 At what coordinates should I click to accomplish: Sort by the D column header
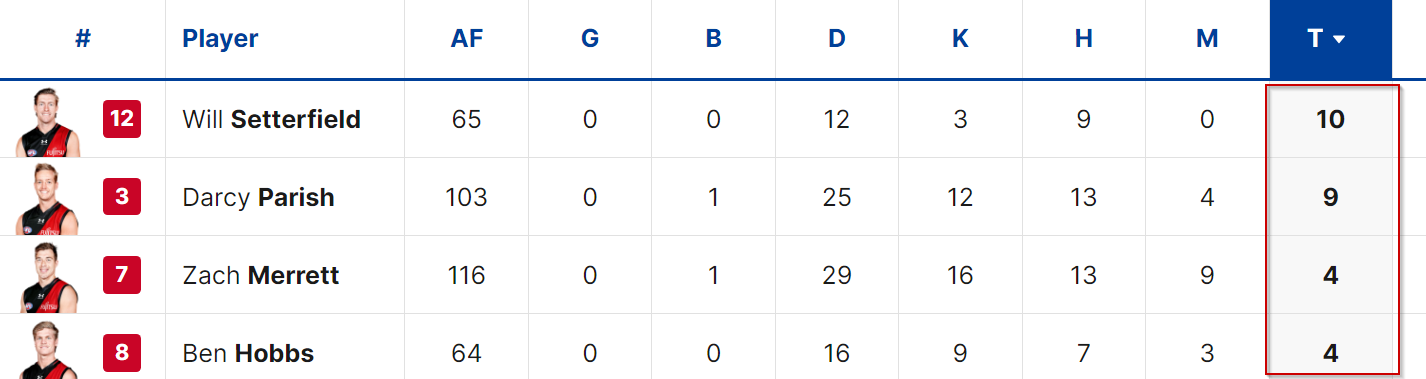837,39
